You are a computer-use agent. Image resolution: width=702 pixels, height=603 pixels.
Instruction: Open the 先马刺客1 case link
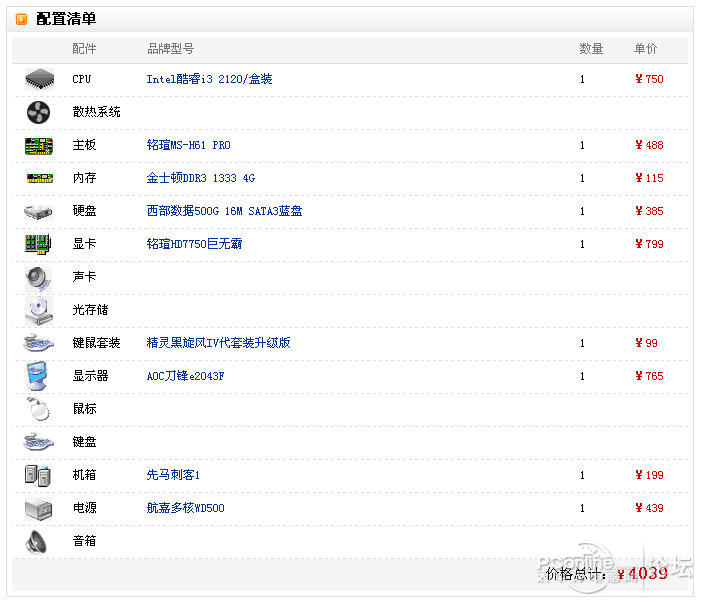(x=173, y=475)
